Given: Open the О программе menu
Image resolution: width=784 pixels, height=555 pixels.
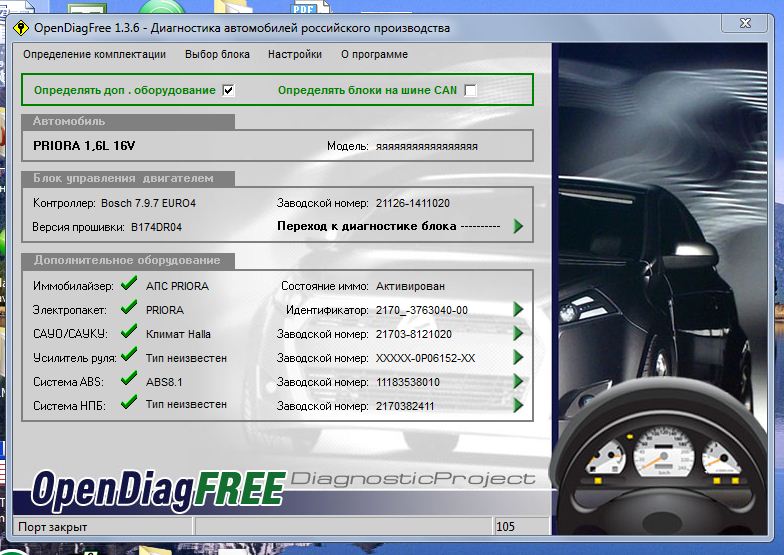Looking at the screenshot, I should 374,54.
